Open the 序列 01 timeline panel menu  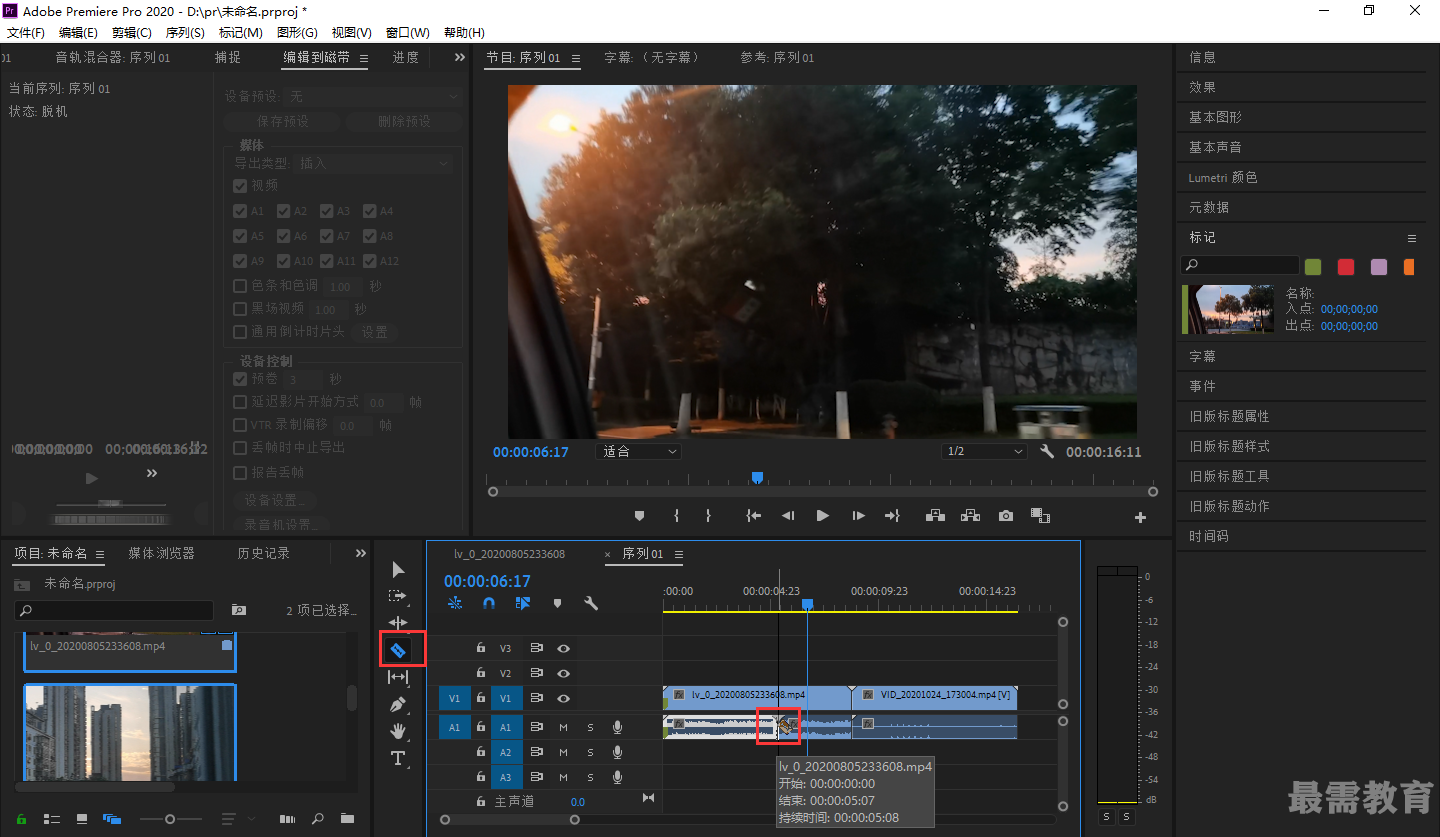tap(679, 554)
